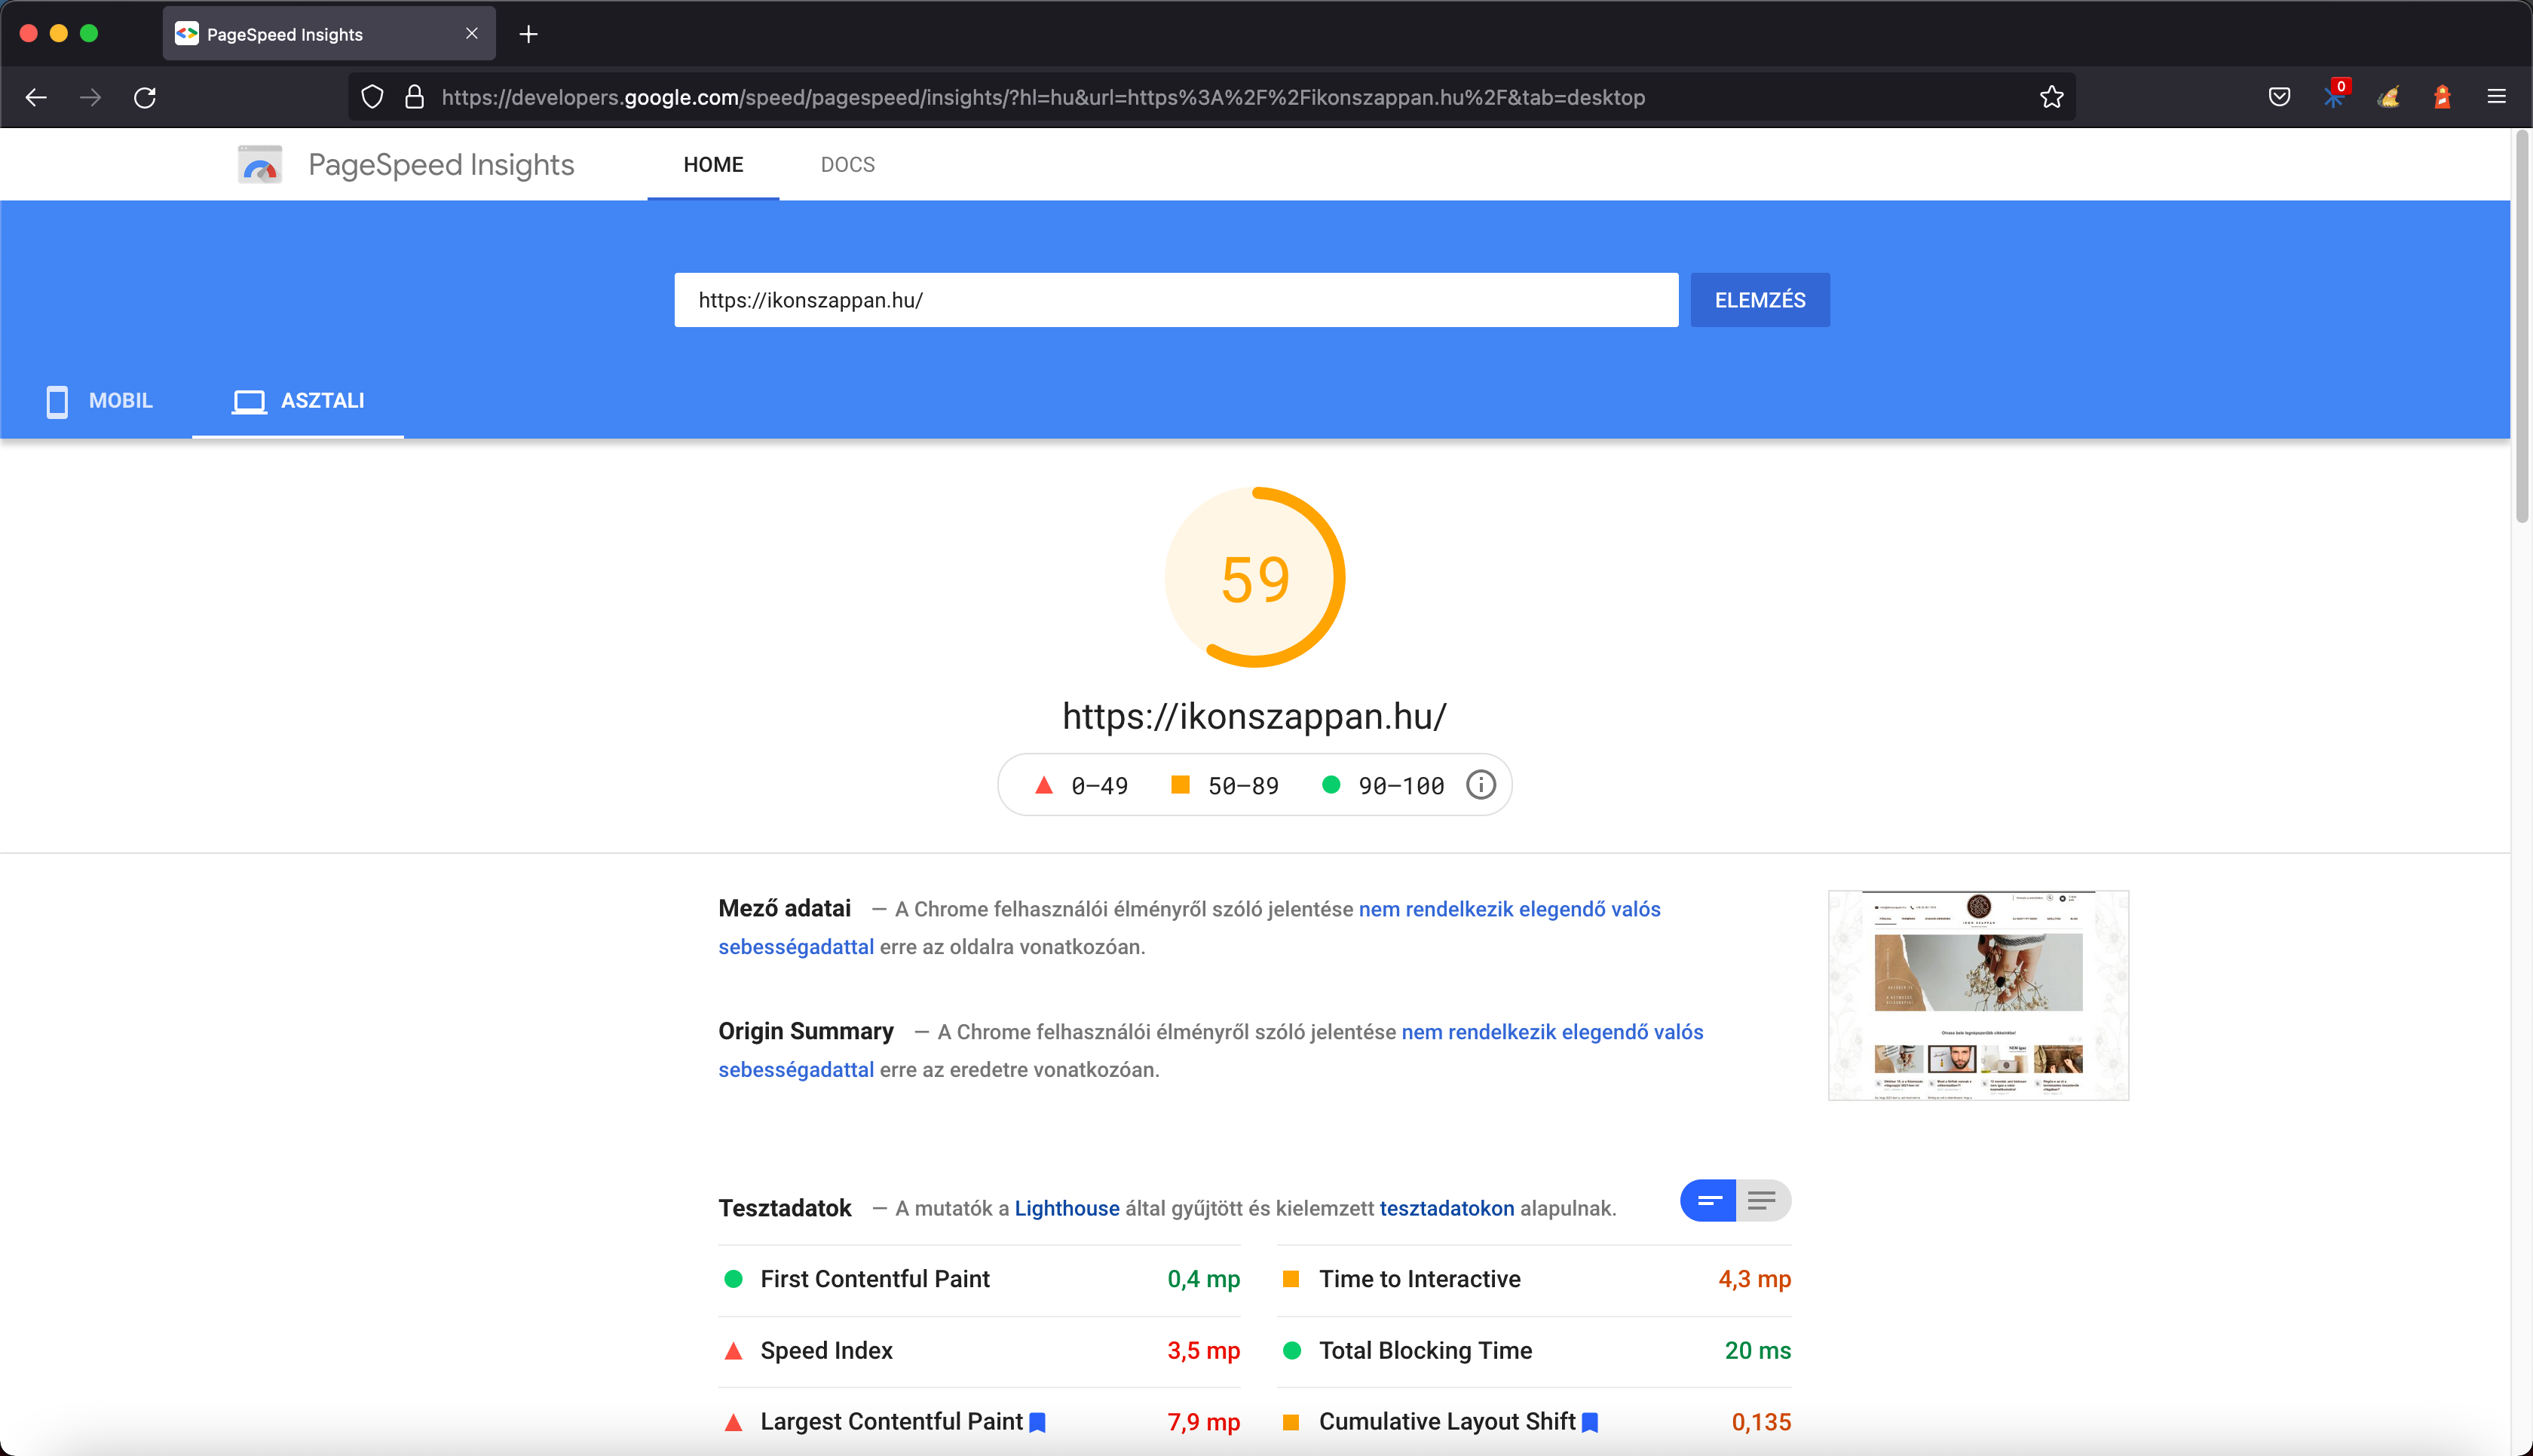Select the ASZTALI tab
The height and width of the screenshot is (1456, 2533).
298,401
